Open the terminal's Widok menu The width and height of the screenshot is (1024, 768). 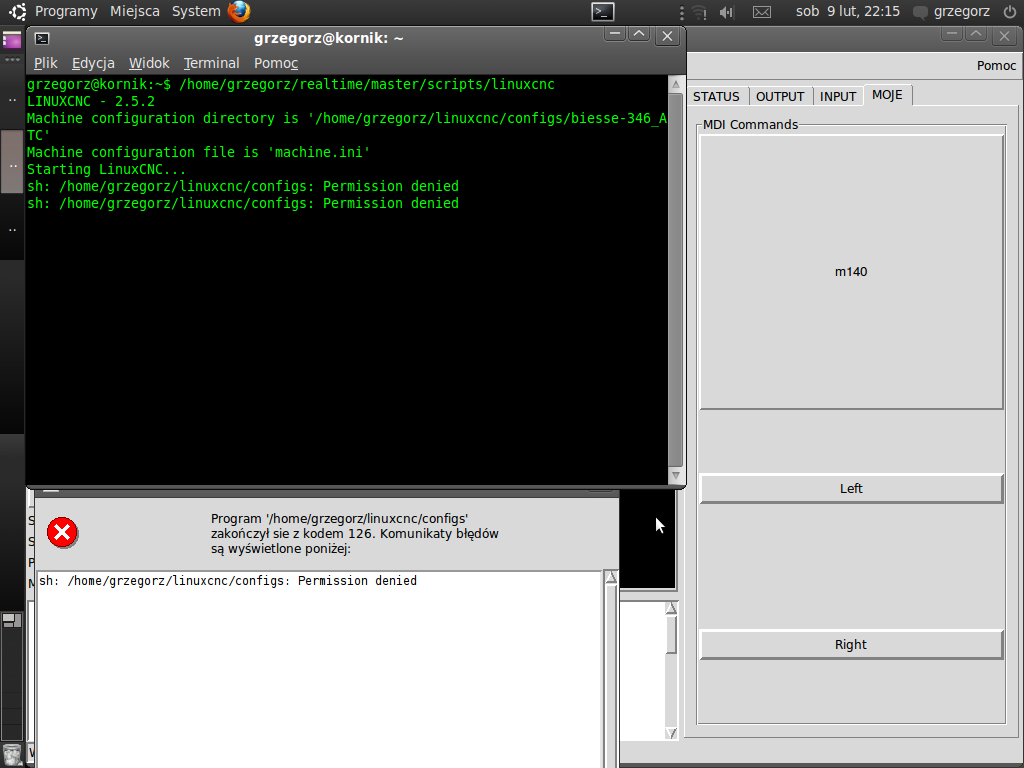149,63
